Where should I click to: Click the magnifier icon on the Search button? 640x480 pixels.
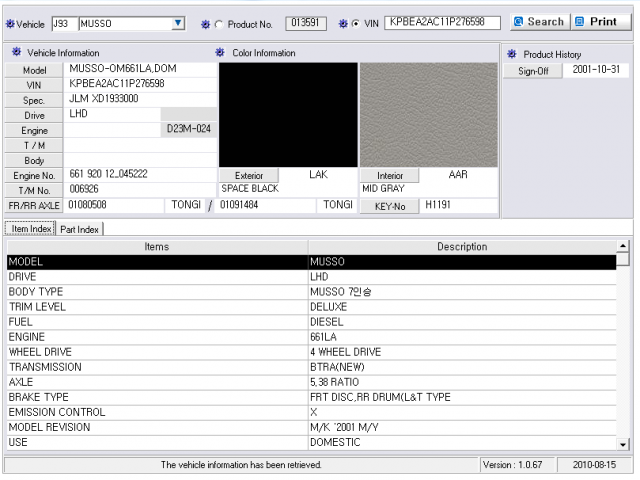[518, 22]
